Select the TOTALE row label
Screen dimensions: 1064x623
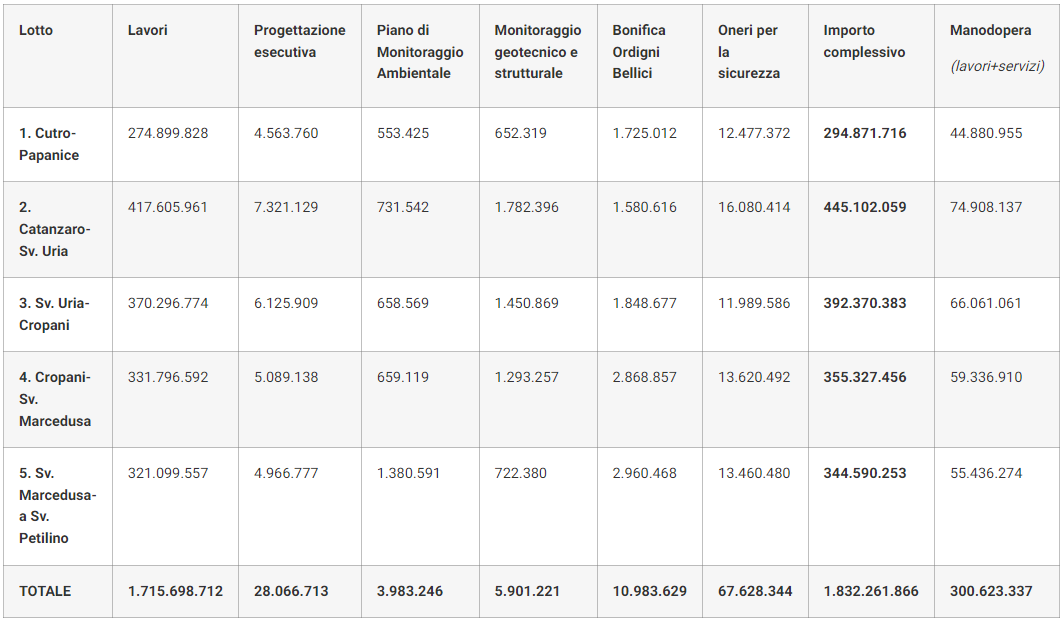(45, 591)
